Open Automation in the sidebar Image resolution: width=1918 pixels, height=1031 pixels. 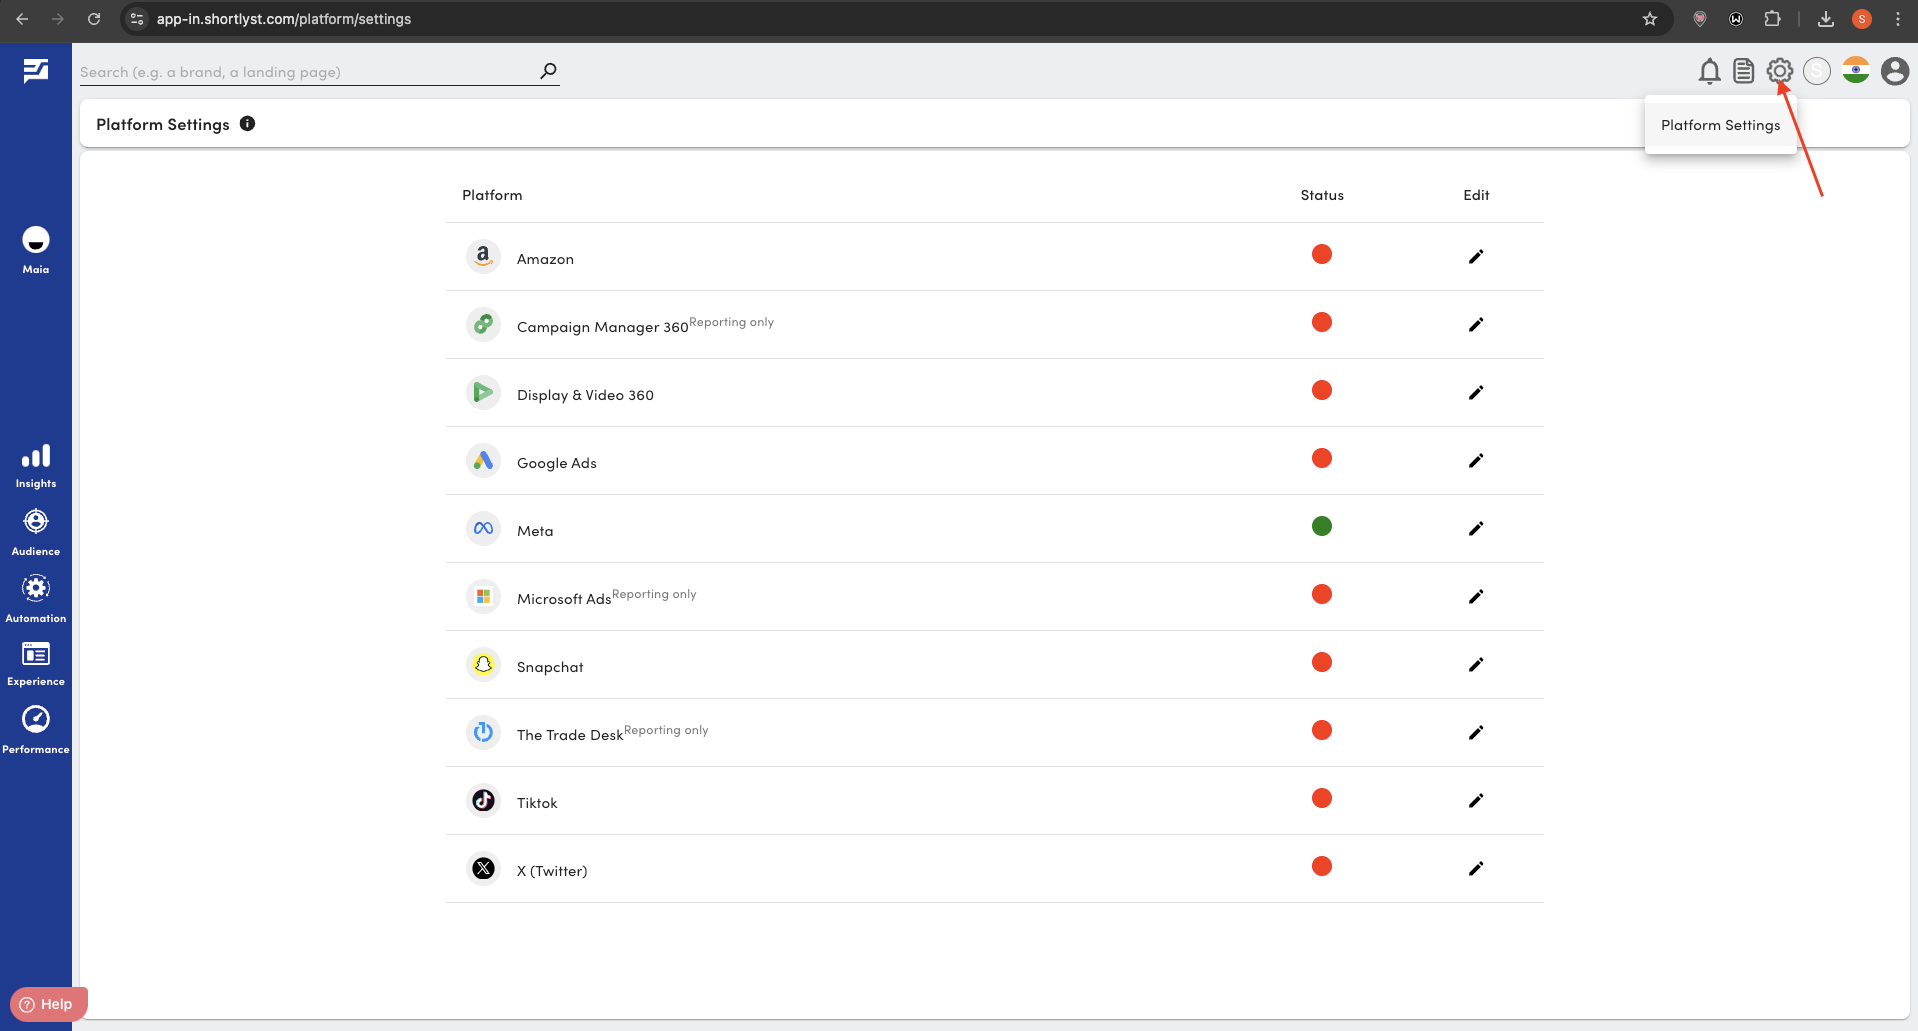[36, 600]
